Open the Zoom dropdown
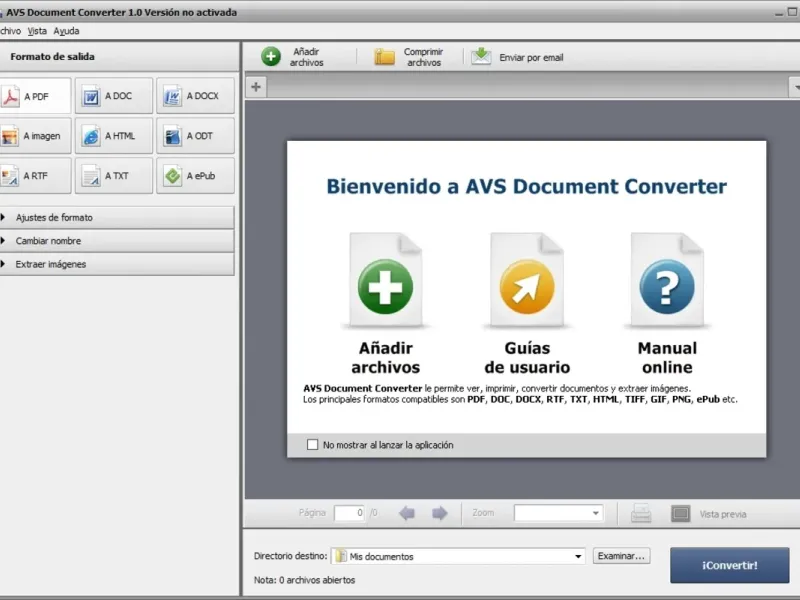Viewport: 800px width, 600px height. pyautogui.click(x=558, y=513)
